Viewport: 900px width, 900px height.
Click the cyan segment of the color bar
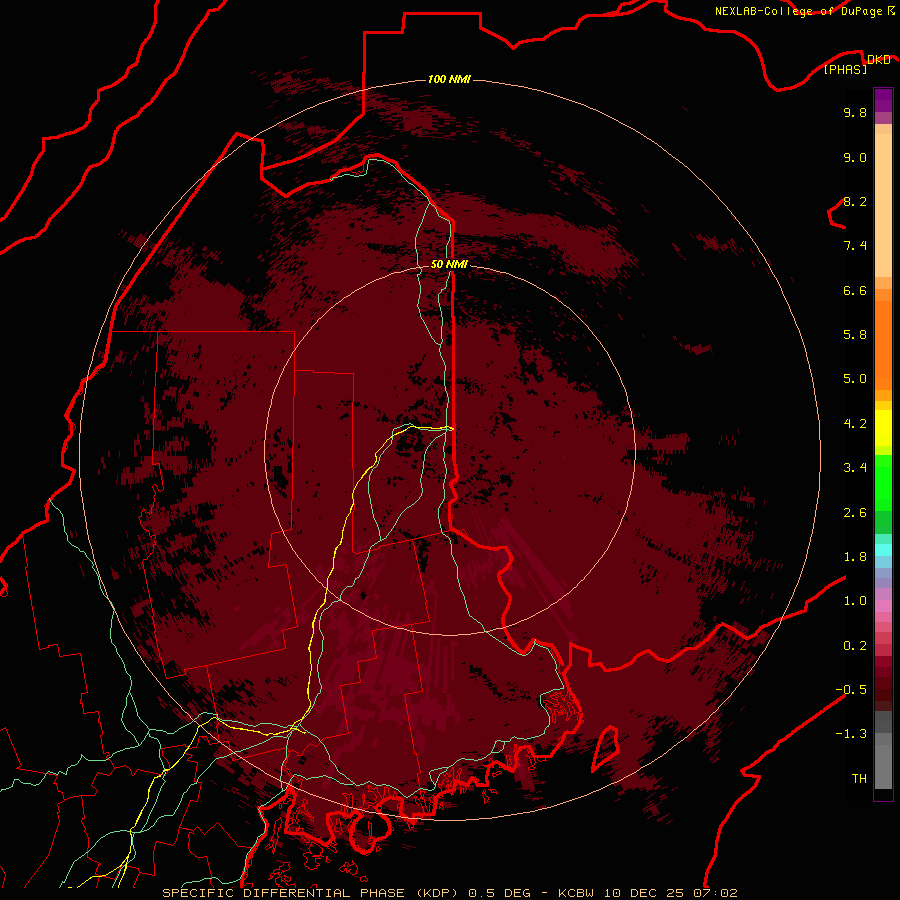[x=883, y=549]
